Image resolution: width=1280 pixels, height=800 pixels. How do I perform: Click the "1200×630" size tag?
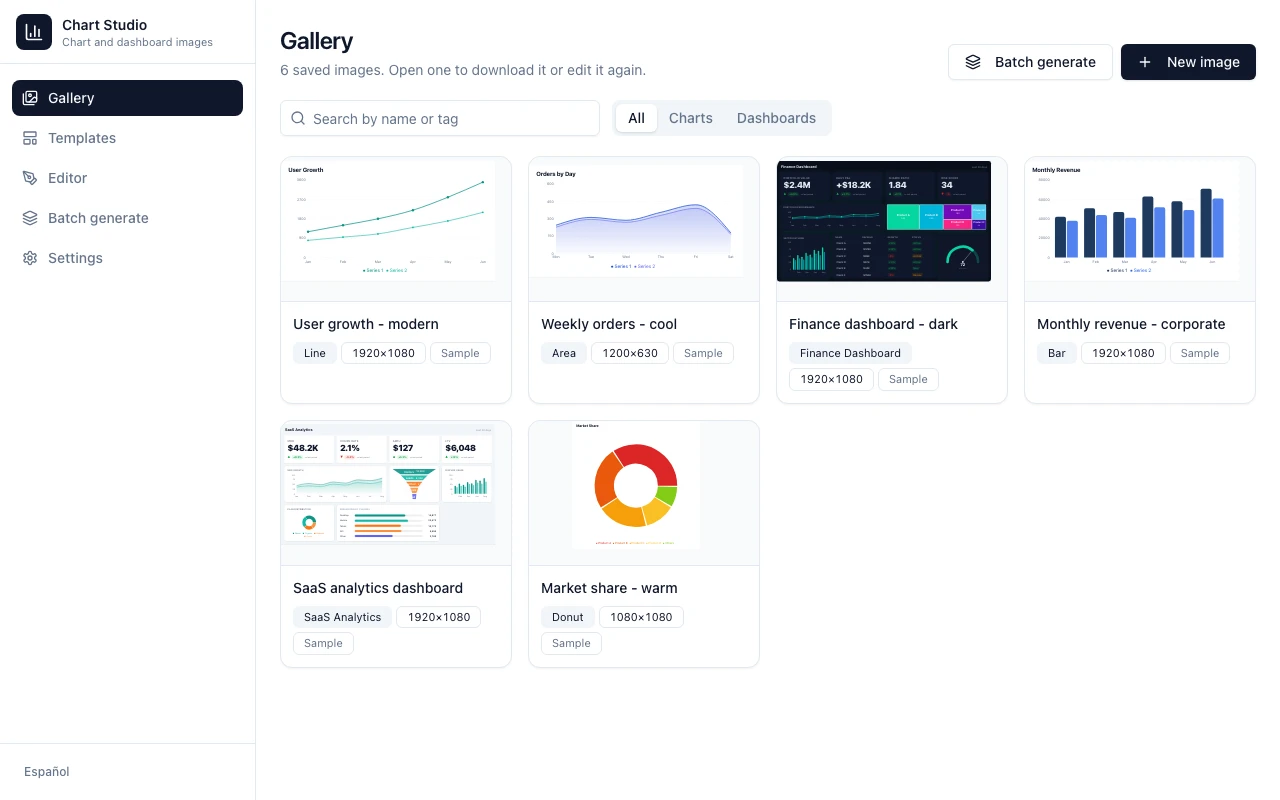630,353
